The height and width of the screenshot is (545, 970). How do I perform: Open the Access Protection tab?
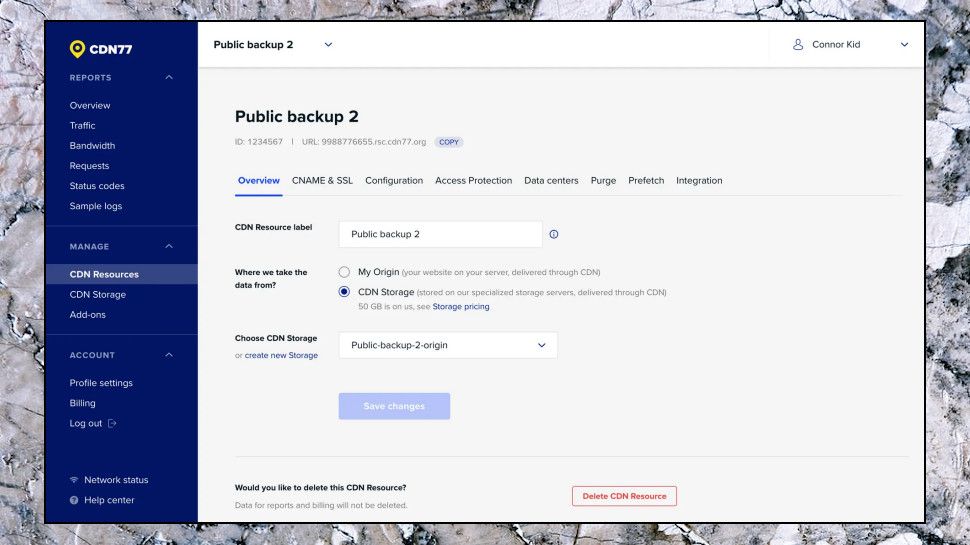[473, 181]
